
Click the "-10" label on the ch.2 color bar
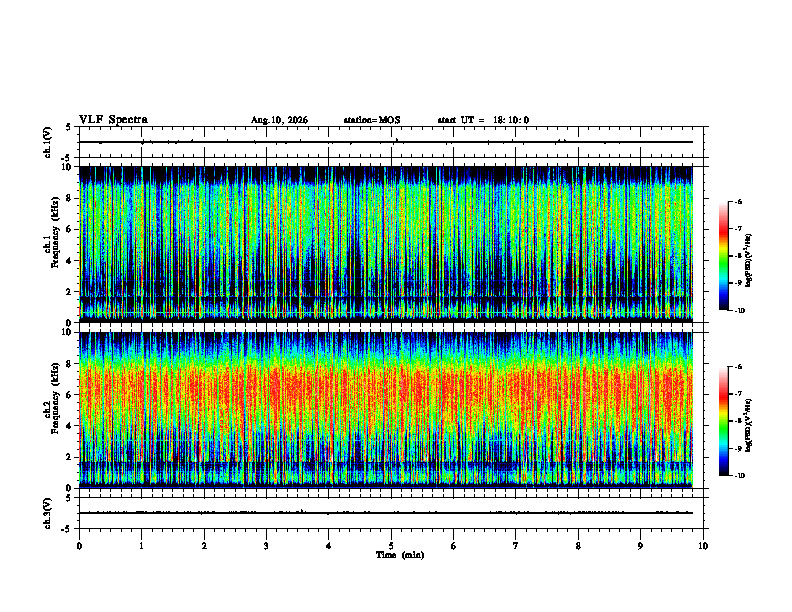(x=739, y=475)
